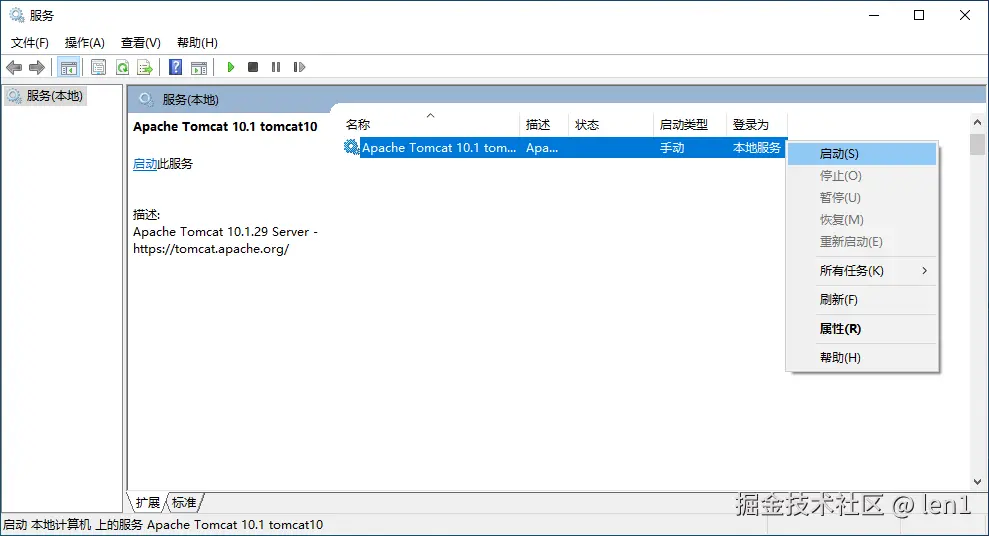Choose 帮助(H) in the context menu
Viewport: 989px width, 536px height.
pyautogui.click(x=862, y=358)
